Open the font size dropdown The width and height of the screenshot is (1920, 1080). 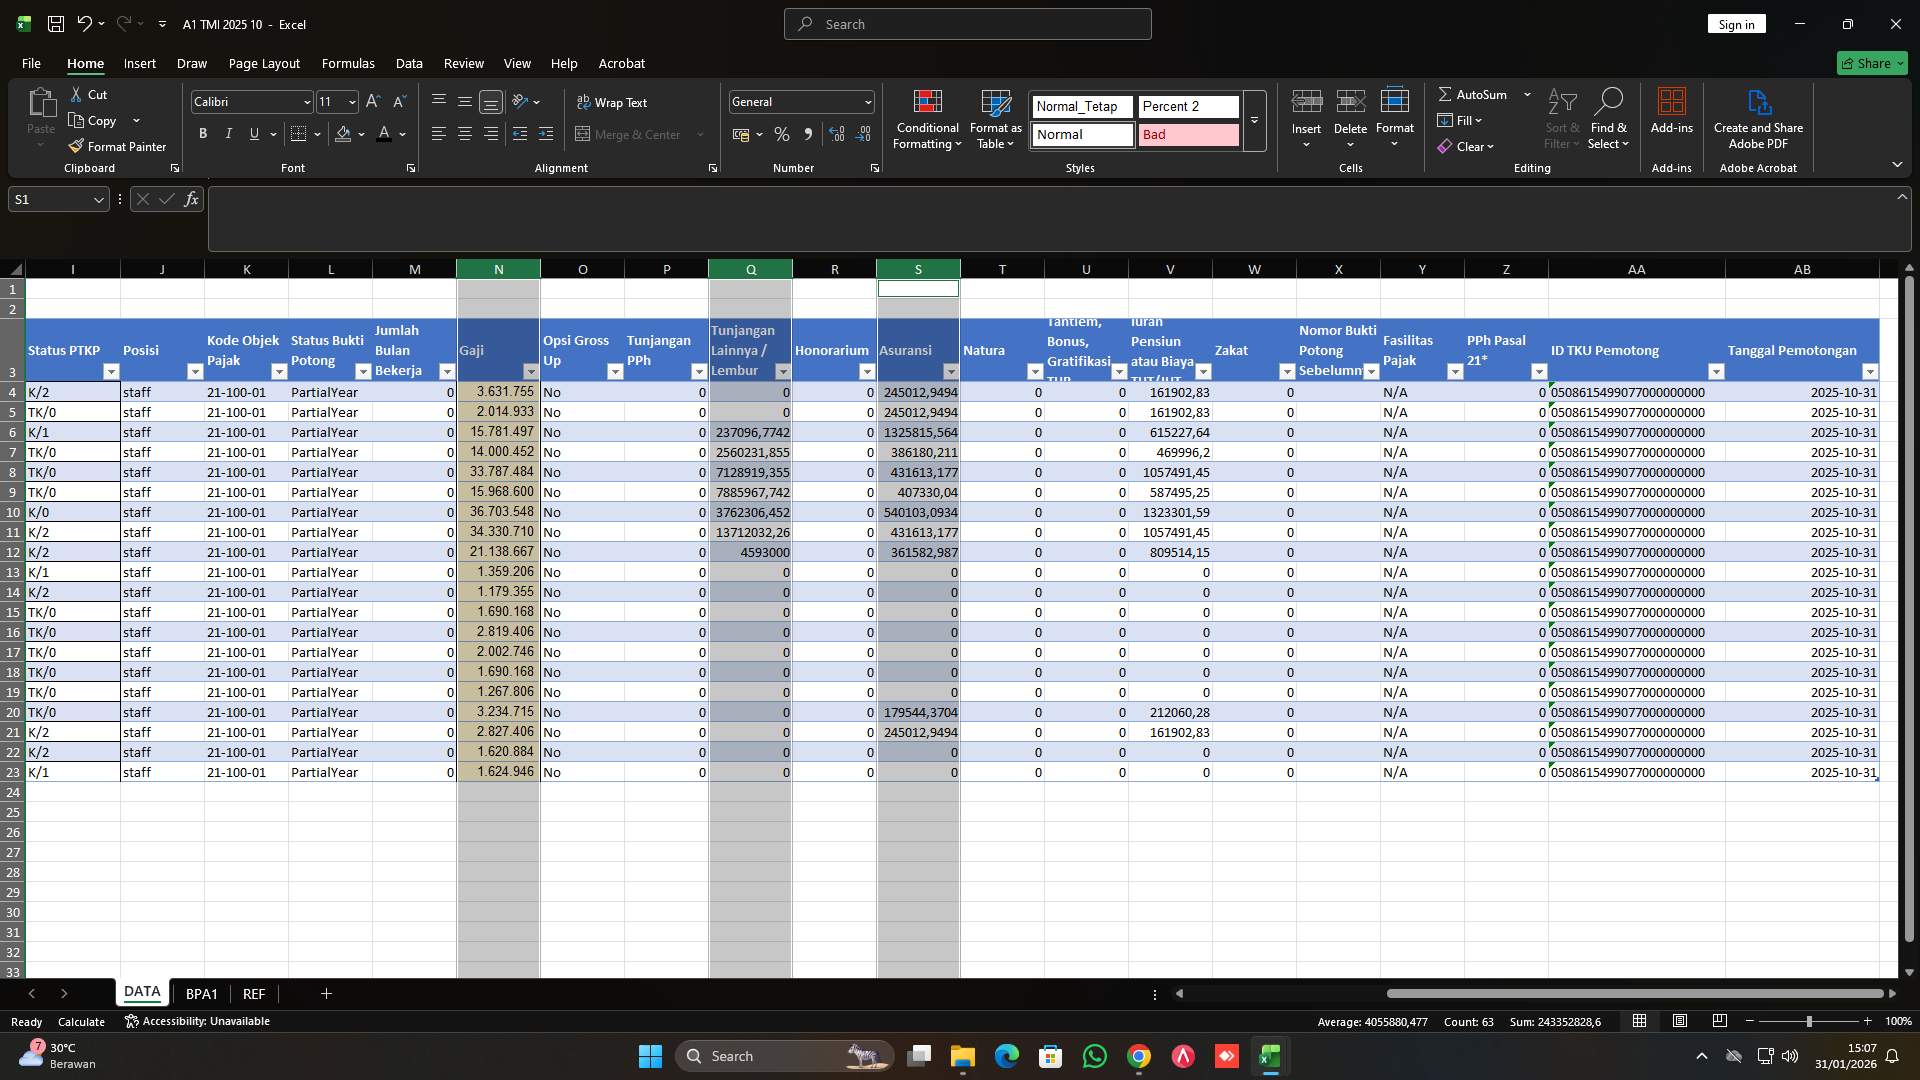click(349, 101)
